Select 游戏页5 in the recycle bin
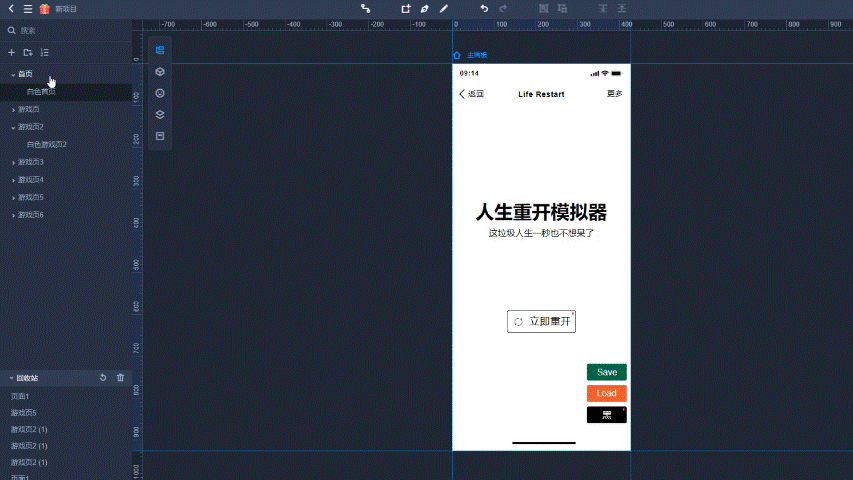Viewport: 853px width, 480px height. coord(23,413)
